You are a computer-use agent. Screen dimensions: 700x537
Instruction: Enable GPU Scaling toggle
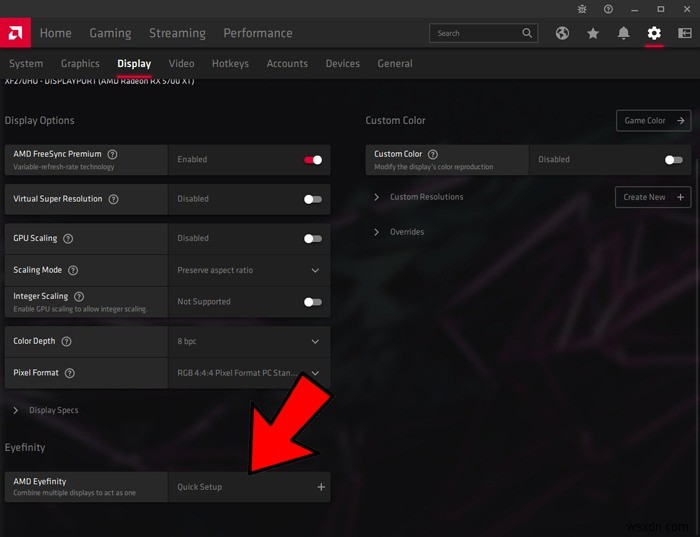click(x=313, y=238)
